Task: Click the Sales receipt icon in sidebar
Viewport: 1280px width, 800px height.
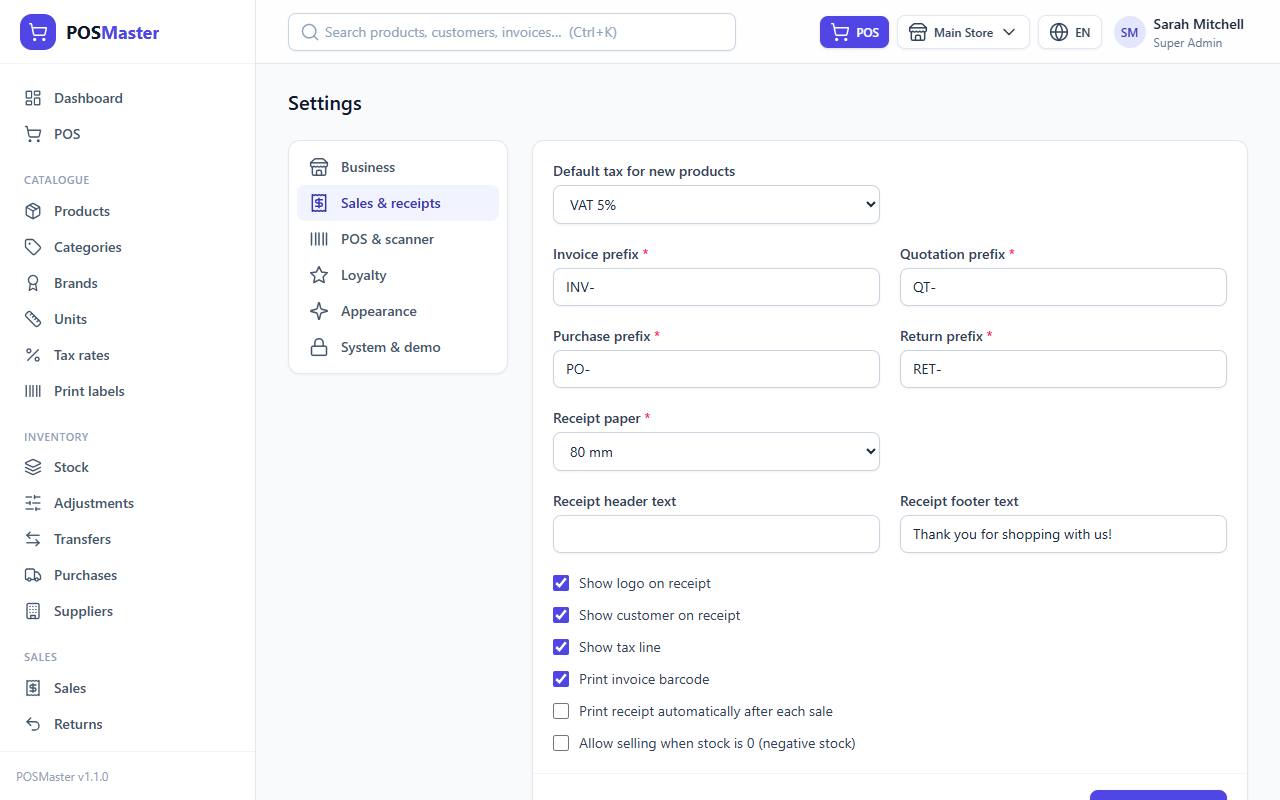Action: pyautogui.click(x=33, y=688)
